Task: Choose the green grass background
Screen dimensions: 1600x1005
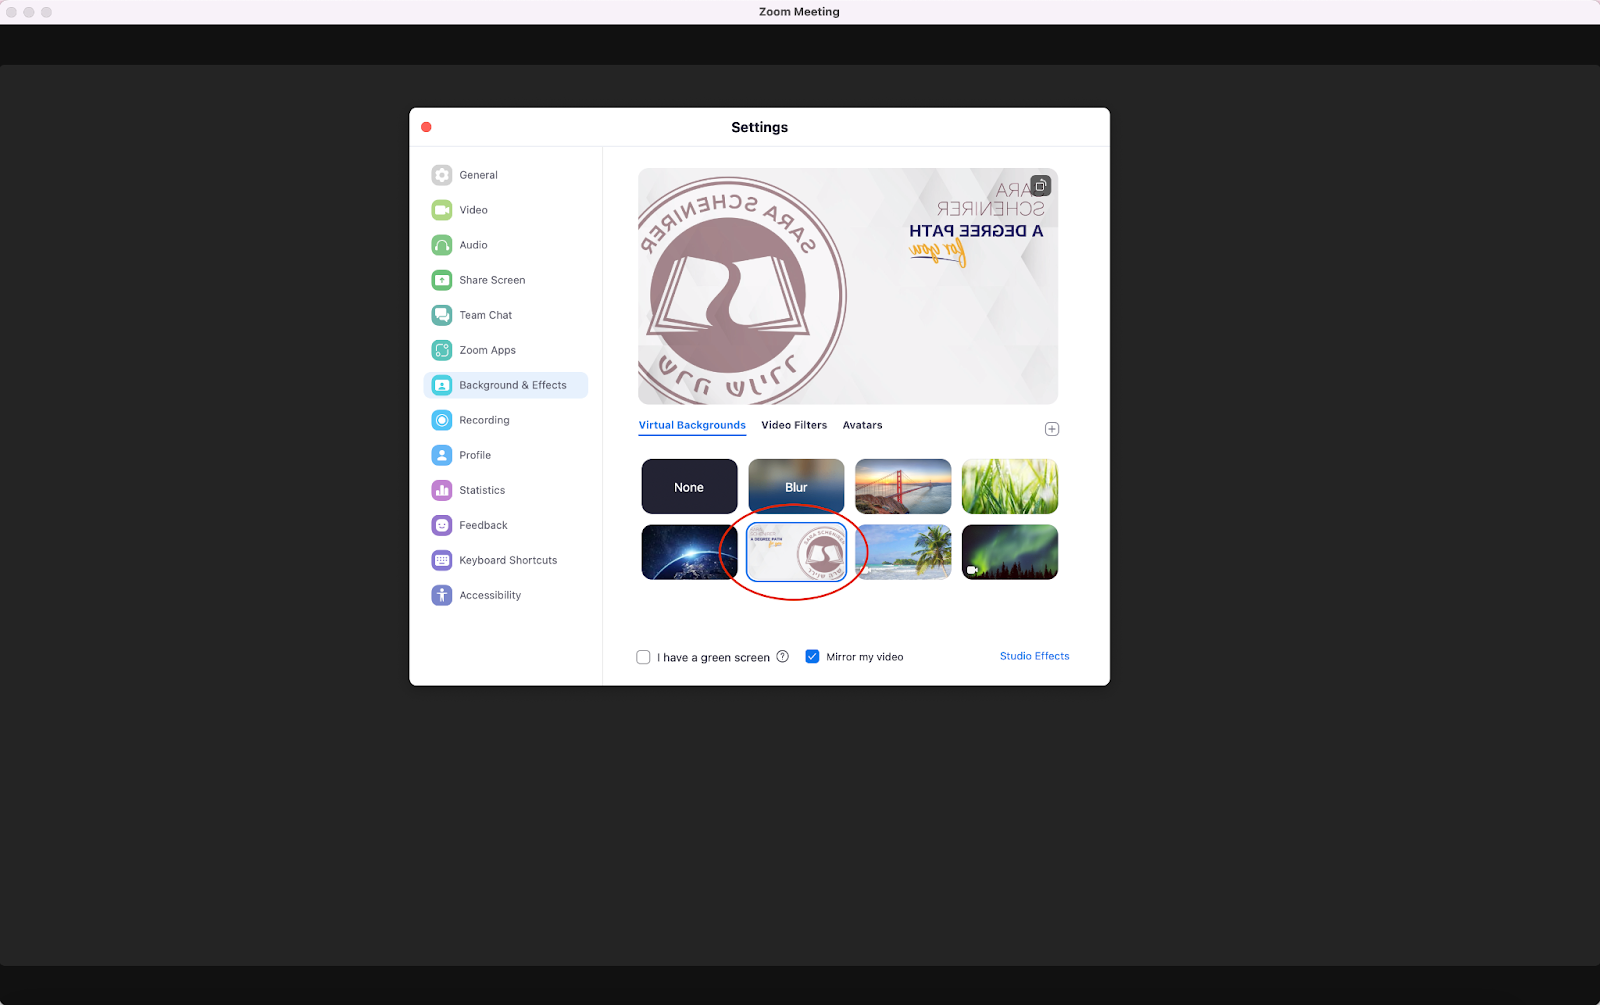Action: [1010, 487]
